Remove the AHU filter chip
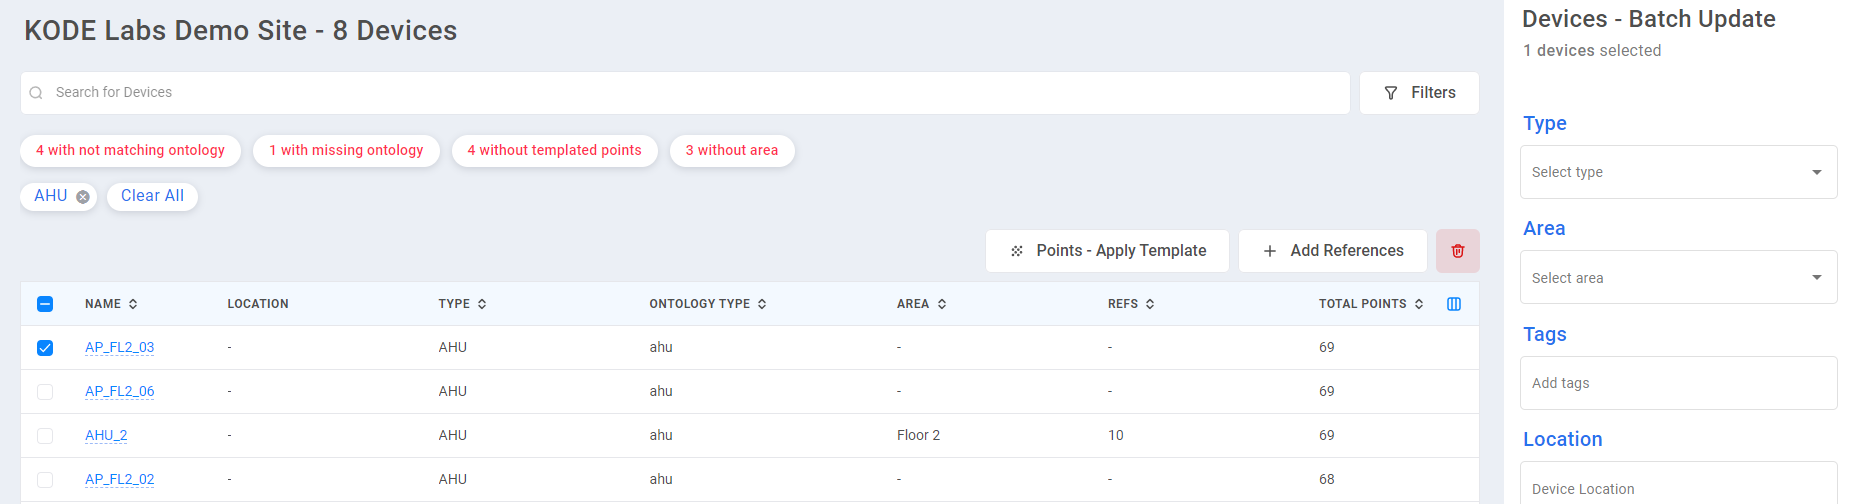 (x=83, y=197)
